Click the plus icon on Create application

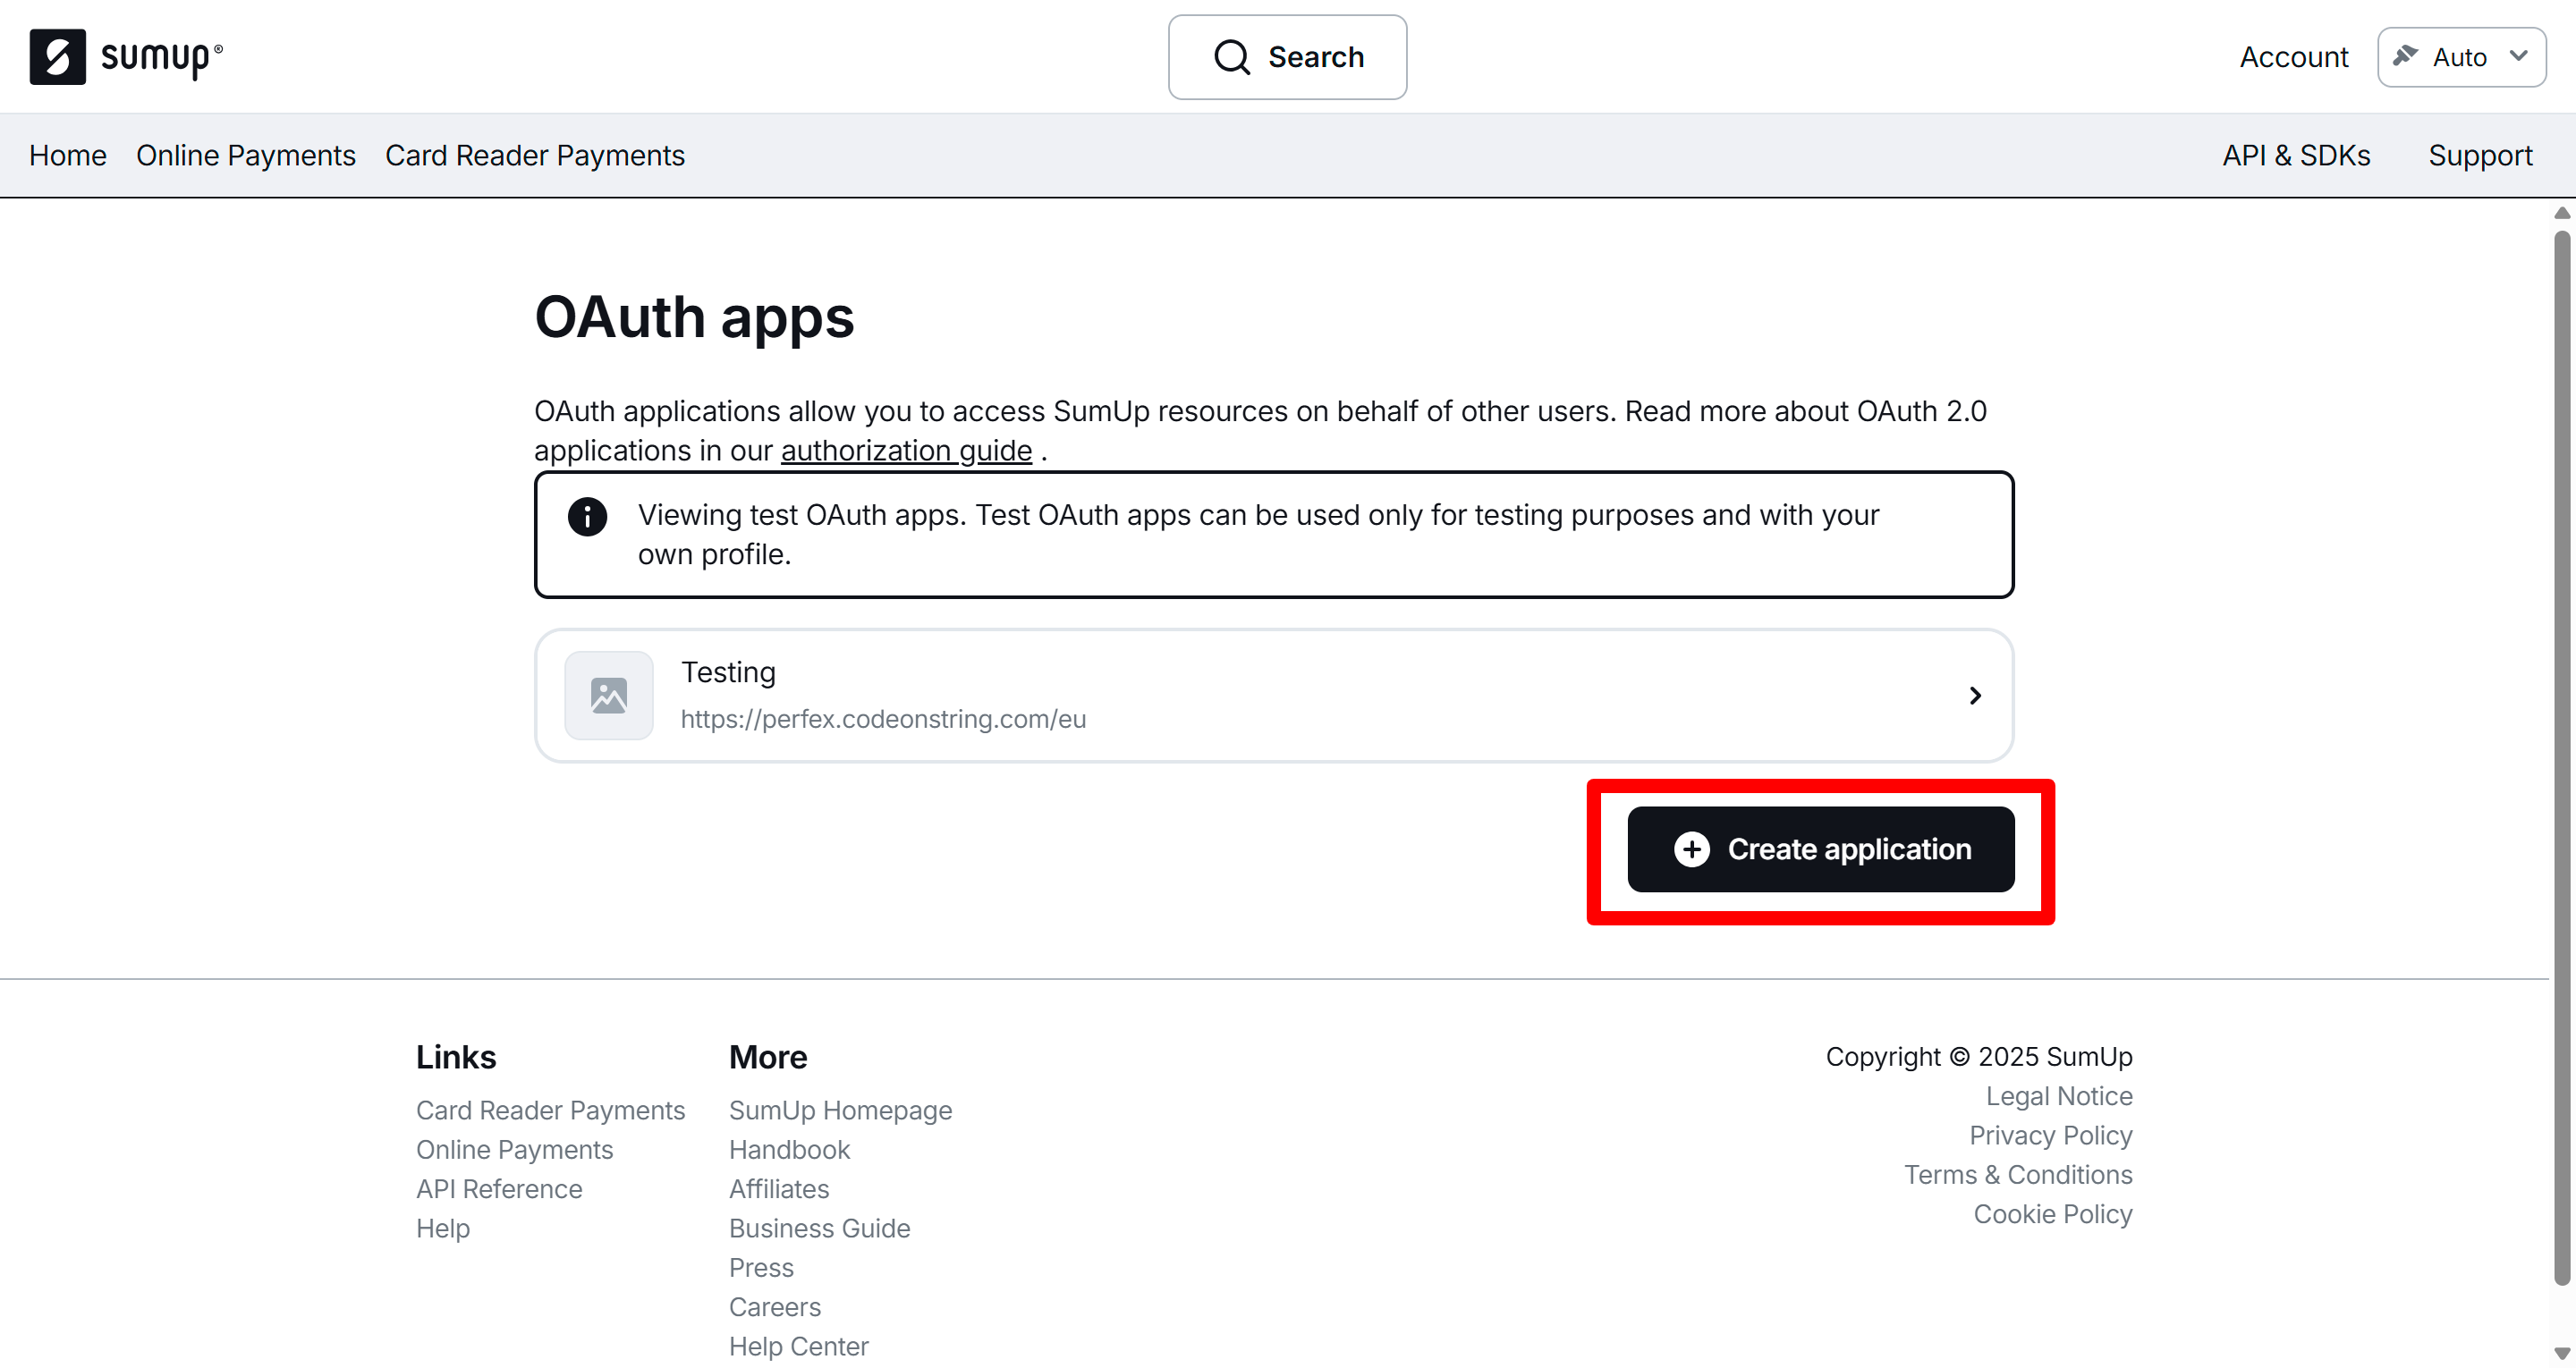click(x=1691, y=849)
